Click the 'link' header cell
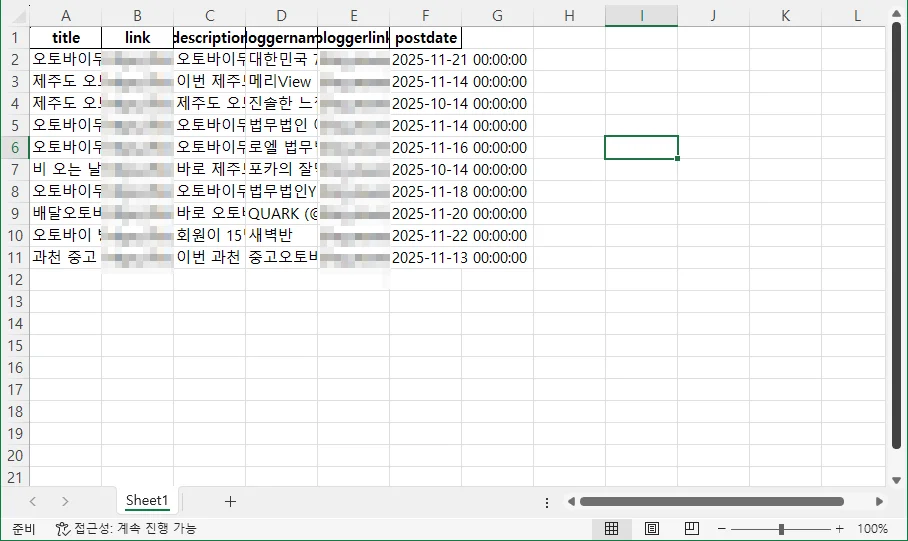Image resolution: width=908 pixels, height=541 pixels. click(x=137, y=38)
